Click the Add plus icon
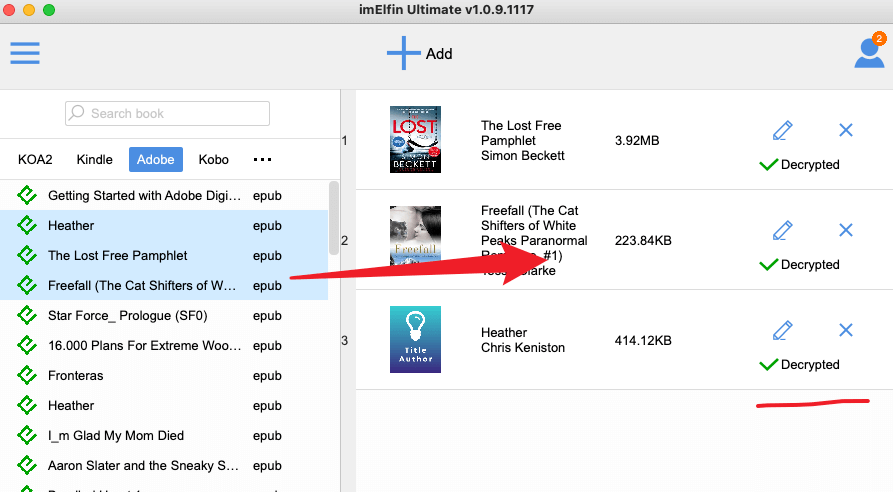The width and height of the screenshot is (893, 492). click(403, 53)
